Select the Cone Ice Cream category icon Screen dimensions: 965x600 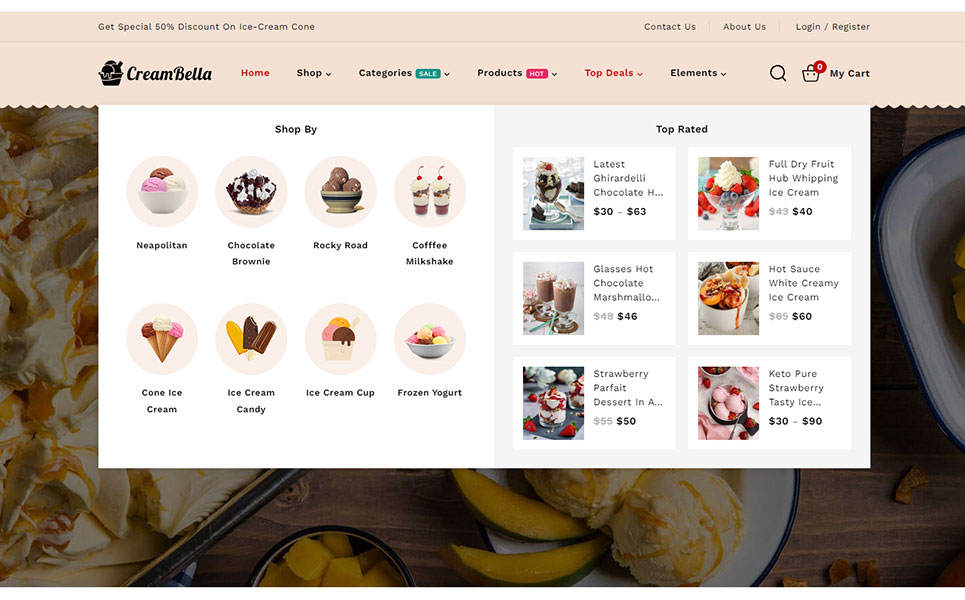point(162,338)
